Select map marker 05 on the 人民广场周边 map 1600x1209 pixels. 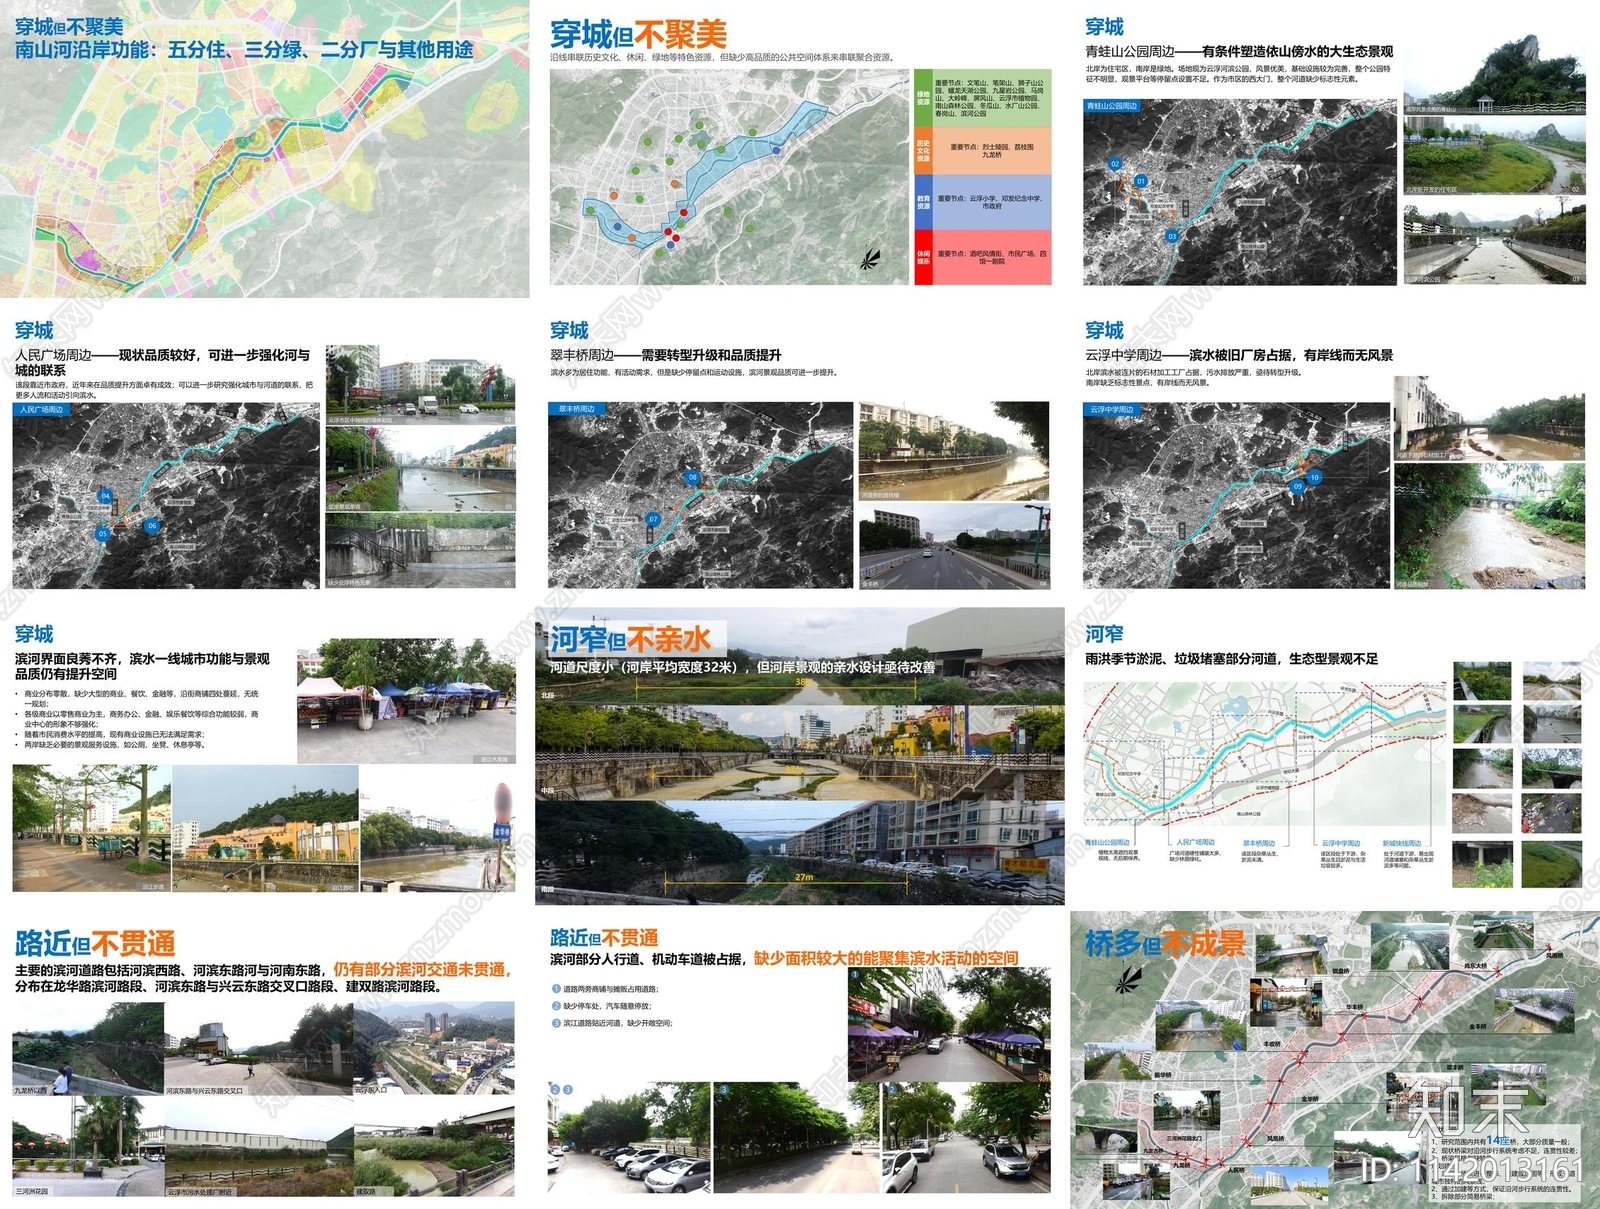[x=102, y=534]
